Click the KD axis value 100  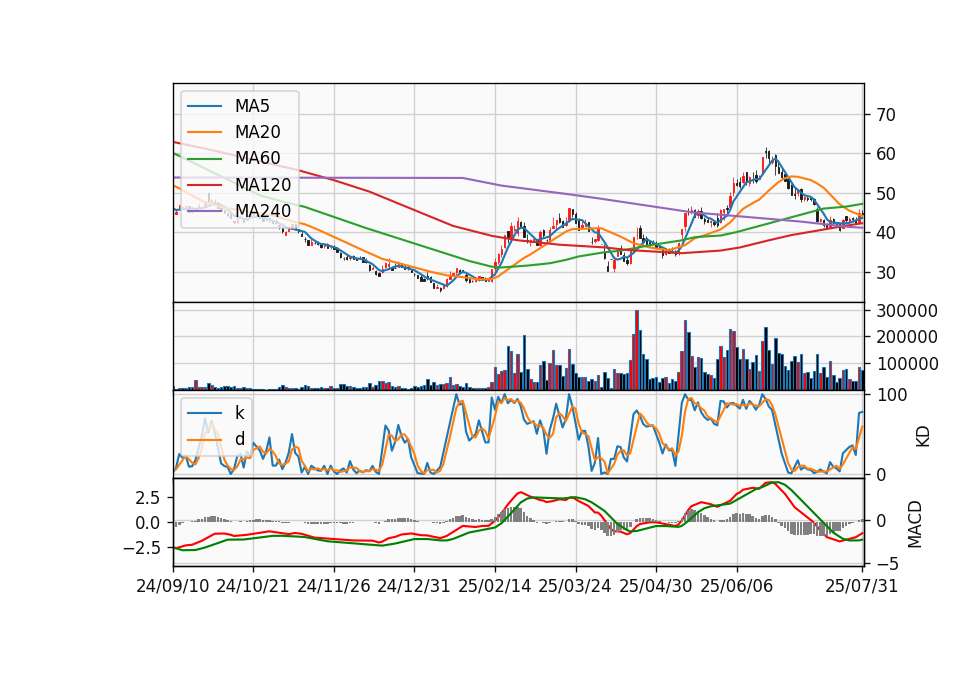892,395
